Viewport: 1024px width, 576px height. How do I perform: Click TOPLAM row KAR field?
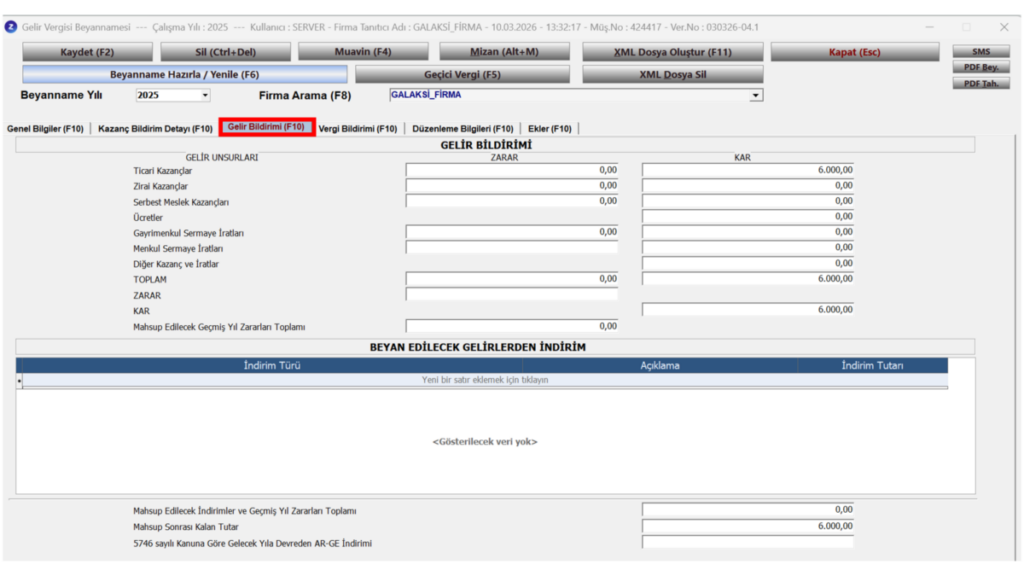click(x=748, y=279)
